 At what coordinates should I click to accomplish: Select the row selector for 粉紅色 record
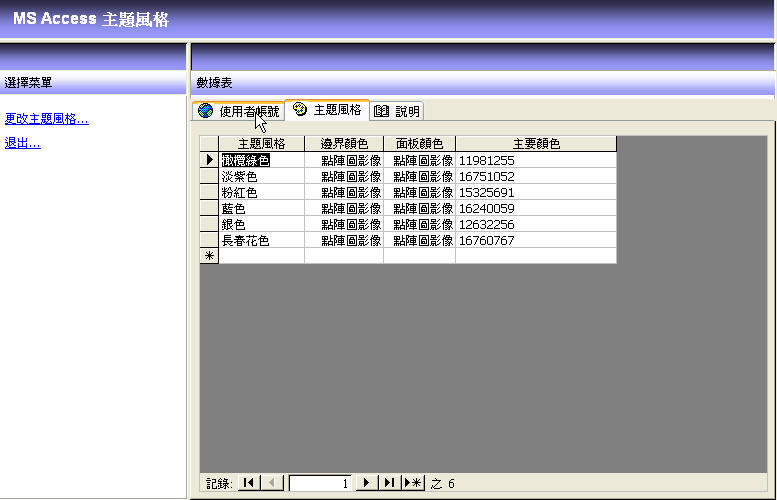coord(209,192)
